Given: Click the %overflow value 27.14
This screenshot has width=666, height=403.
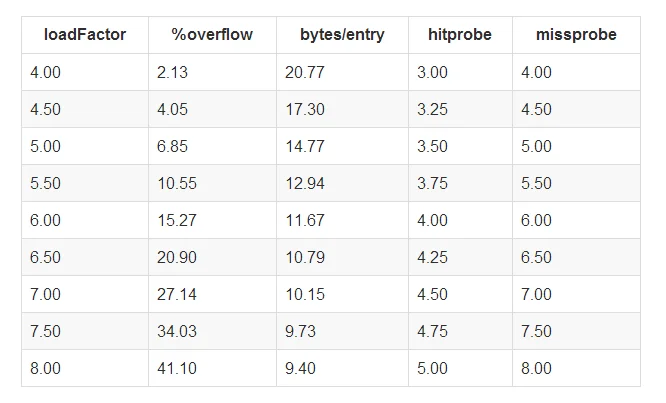Looking at the screenshot, I should point(177,294).
